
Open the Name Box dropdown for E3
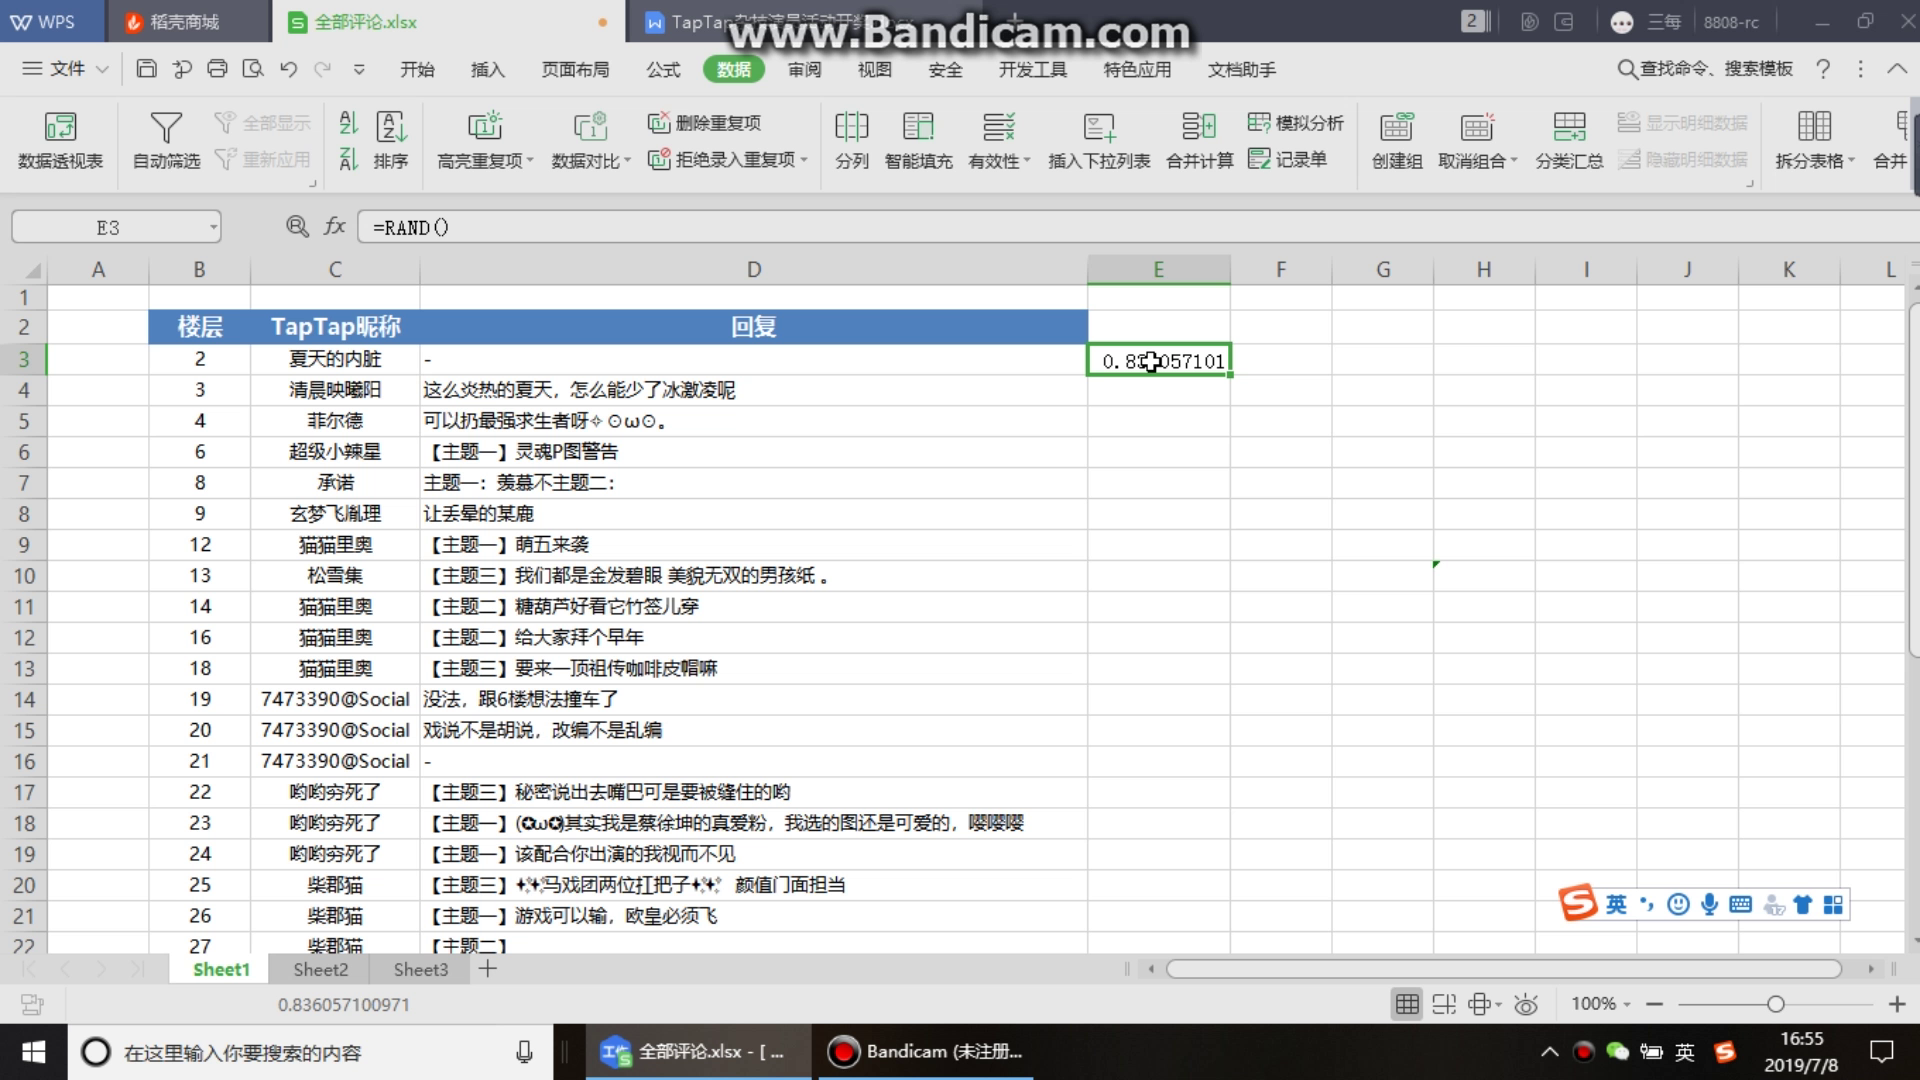(x=213, y=228)
